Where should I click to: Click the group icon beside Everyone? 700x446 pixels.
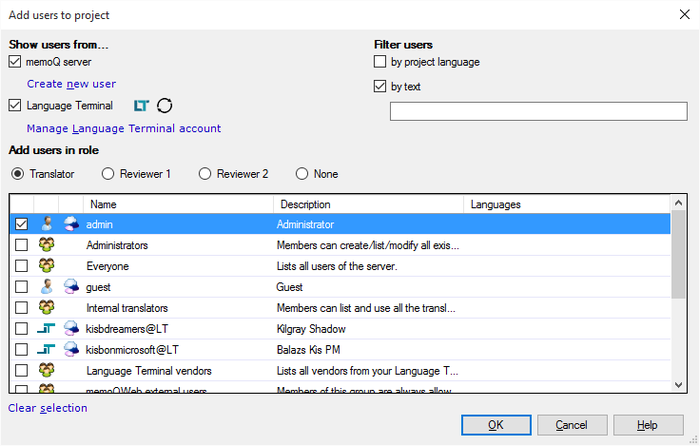[x=46, y=266]
